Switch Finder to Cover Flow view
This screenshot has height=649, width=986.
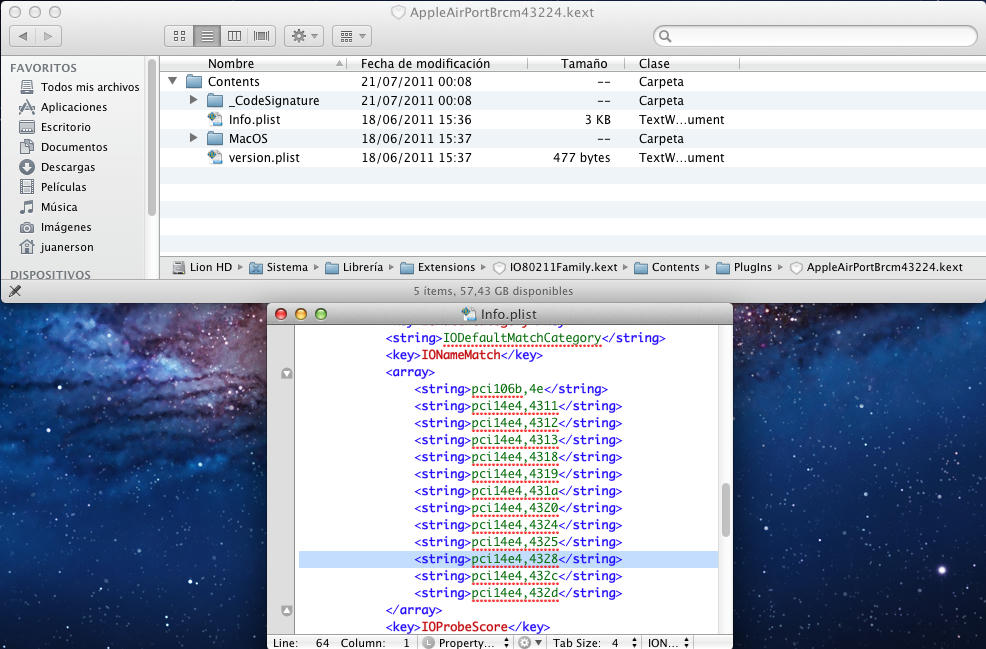tap(262, 36)
